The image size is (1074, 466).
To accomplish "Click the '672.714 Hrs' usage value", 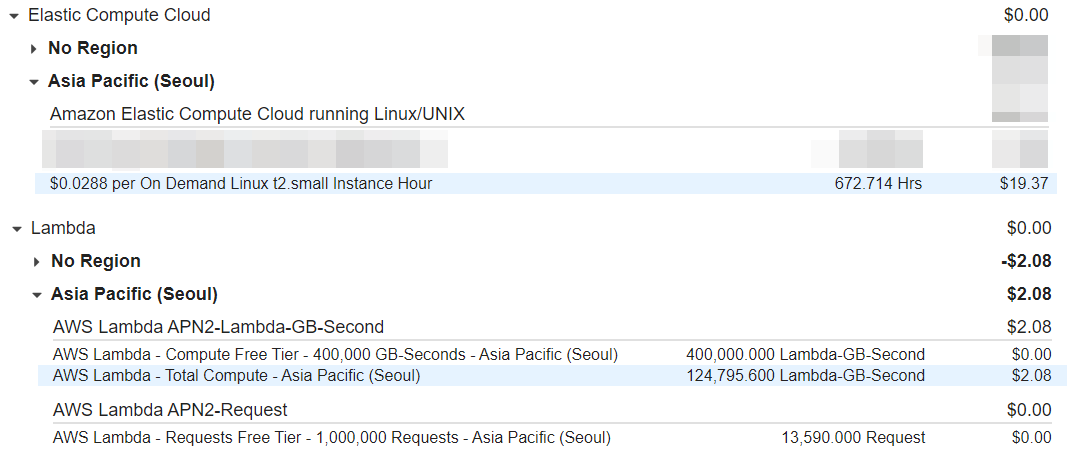I will pyautogui.click(x=878, y=184).
